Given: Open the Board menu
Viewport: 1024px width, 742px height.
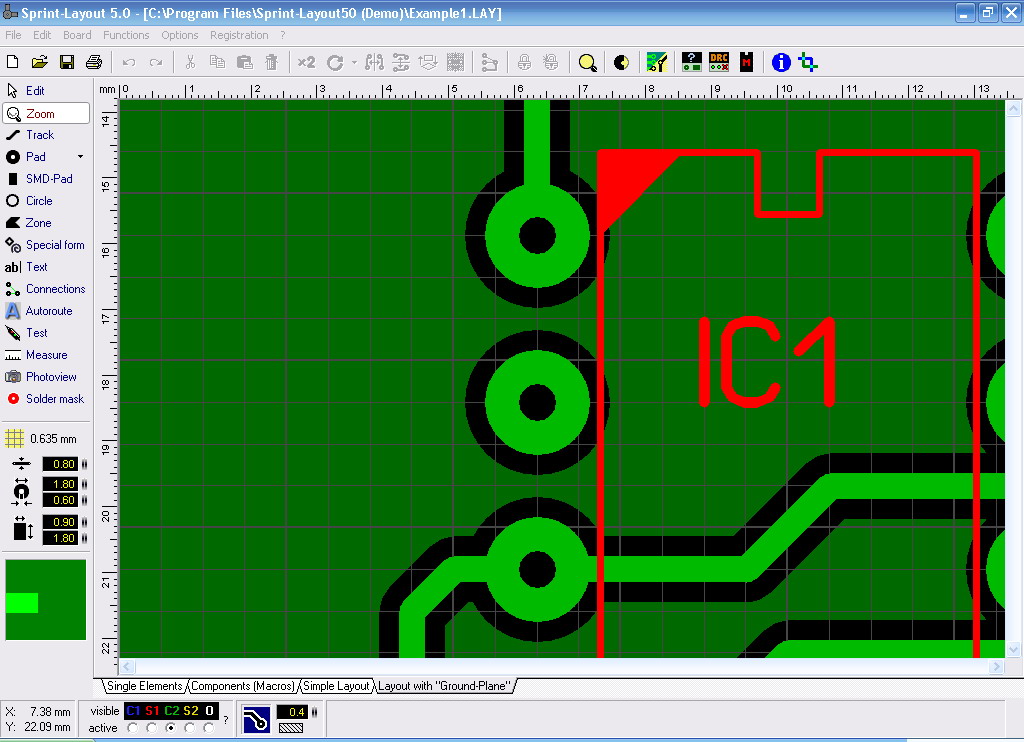Looking at the screenshot, I should [77, 35].
